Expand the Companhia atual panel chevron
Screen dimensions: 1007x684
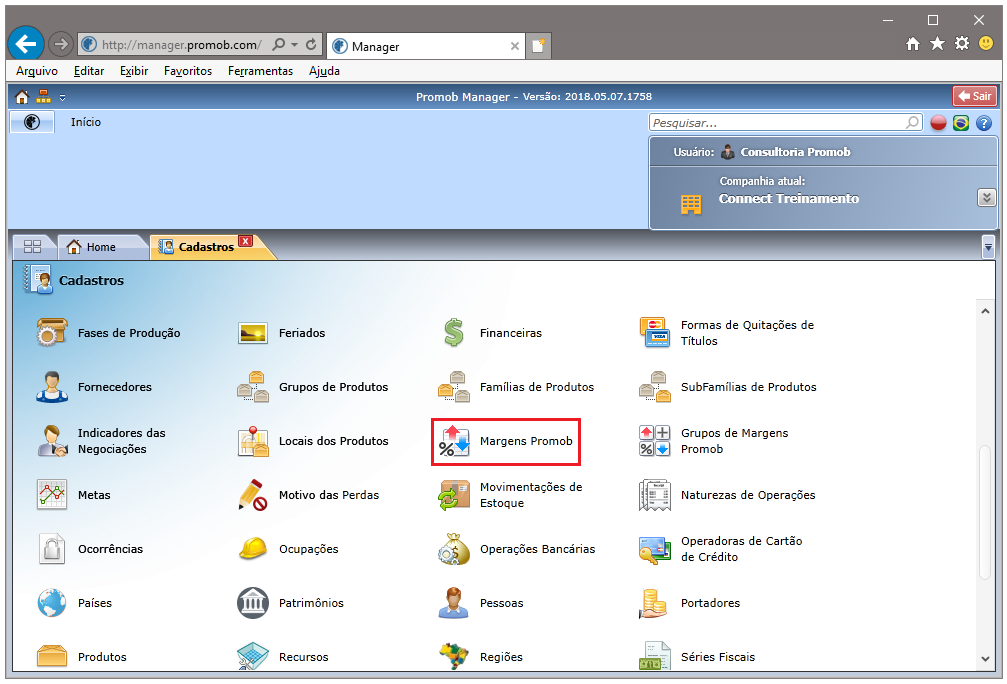[x=986, y=197]
